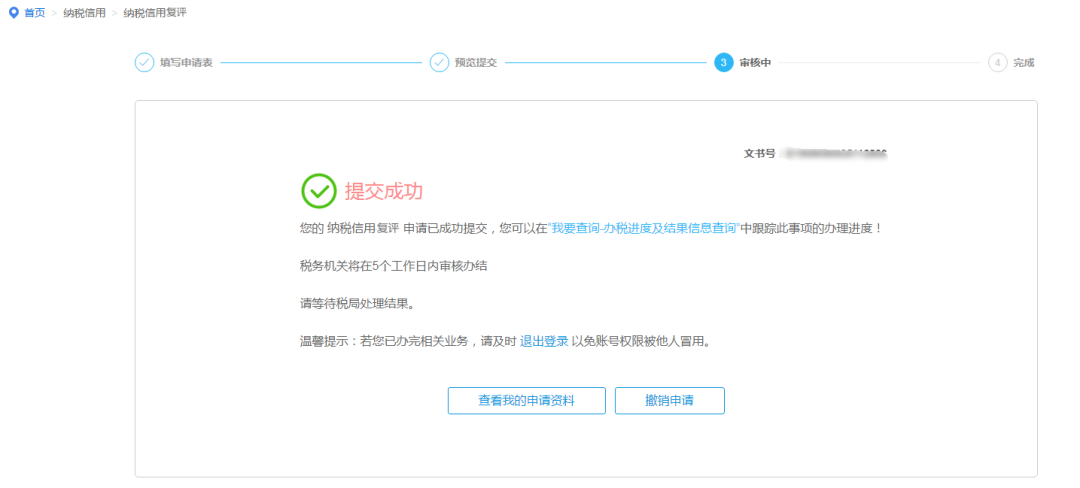Select the 纳税信用复评 breadcrumb item
The width and height of the screenshot is (1080, 488).
pyautogui.click(x=154, y=13)
